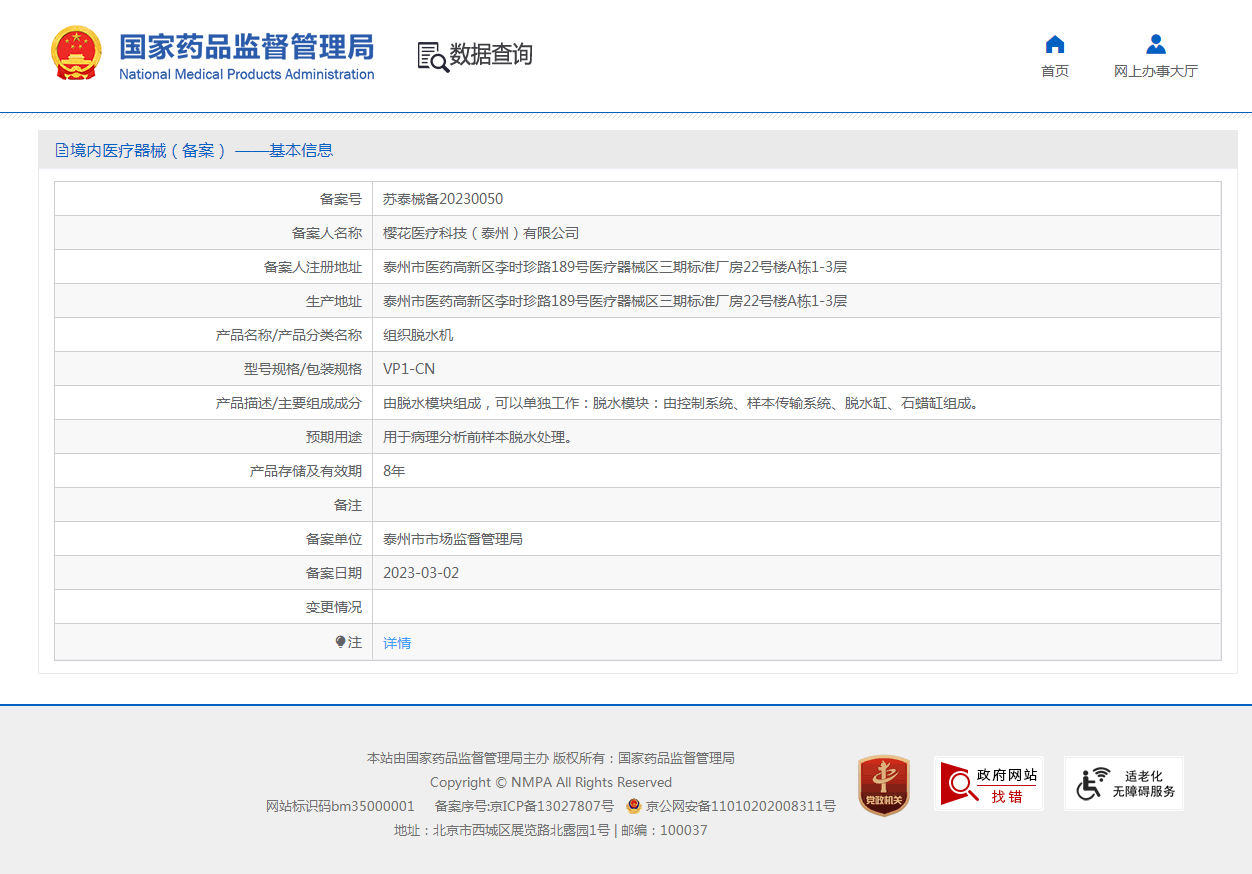Click the 预期用途 row label
Viewport: 1252px width, 874px height.
[x=334, y=437]
